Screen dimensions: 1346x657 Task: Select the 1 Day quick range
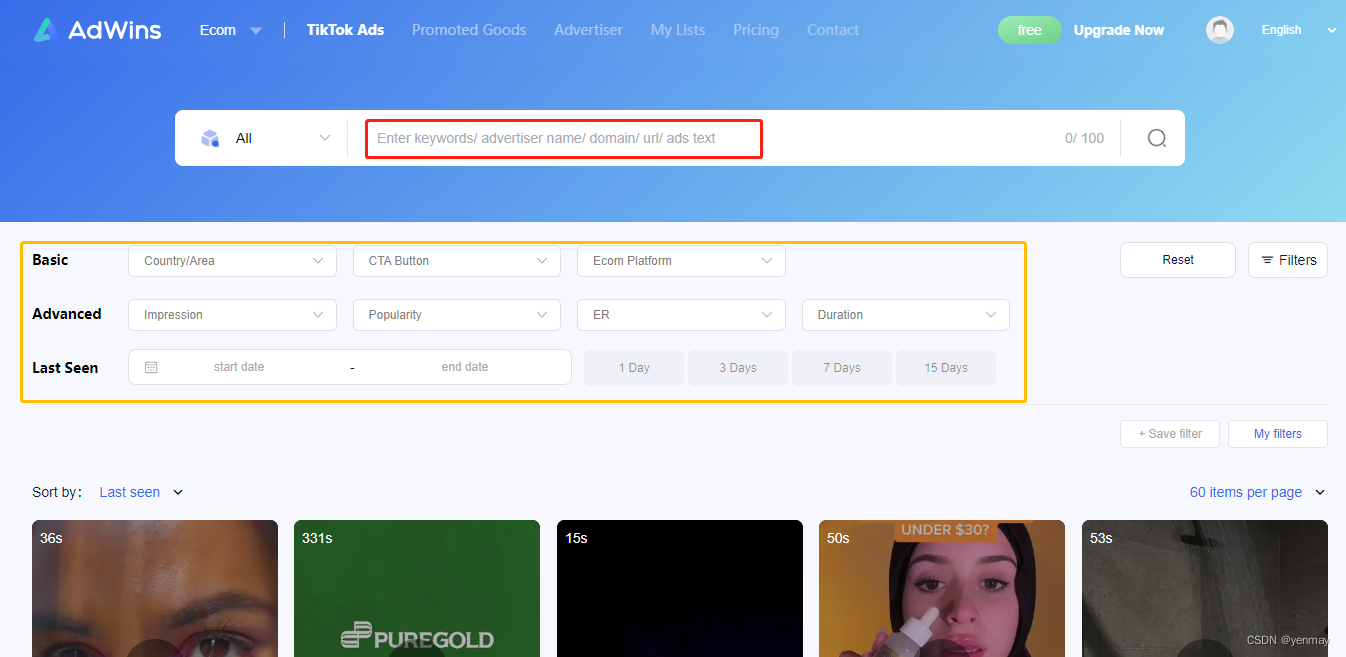click(x=634, y=368)
